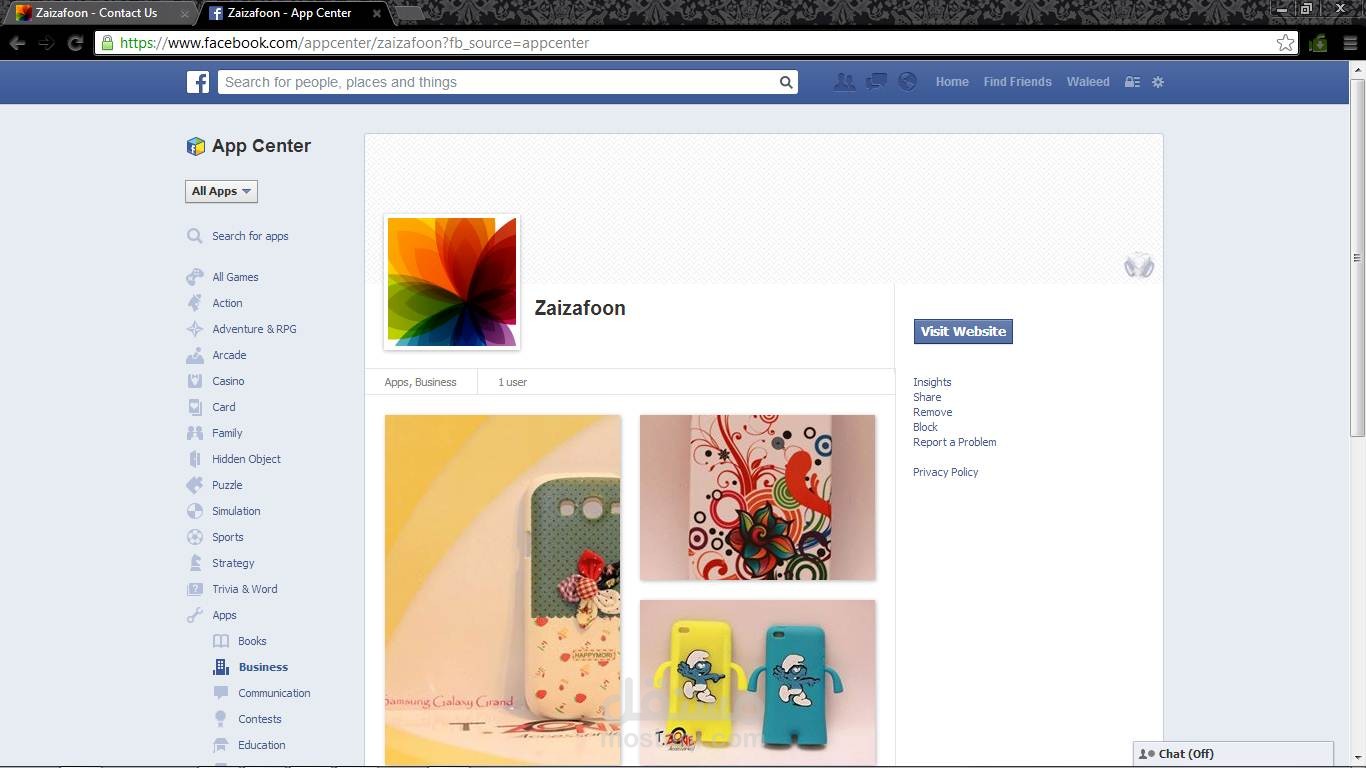The image size is (1366, 768).
Task: Click the Block link
Action: [925, 427]
